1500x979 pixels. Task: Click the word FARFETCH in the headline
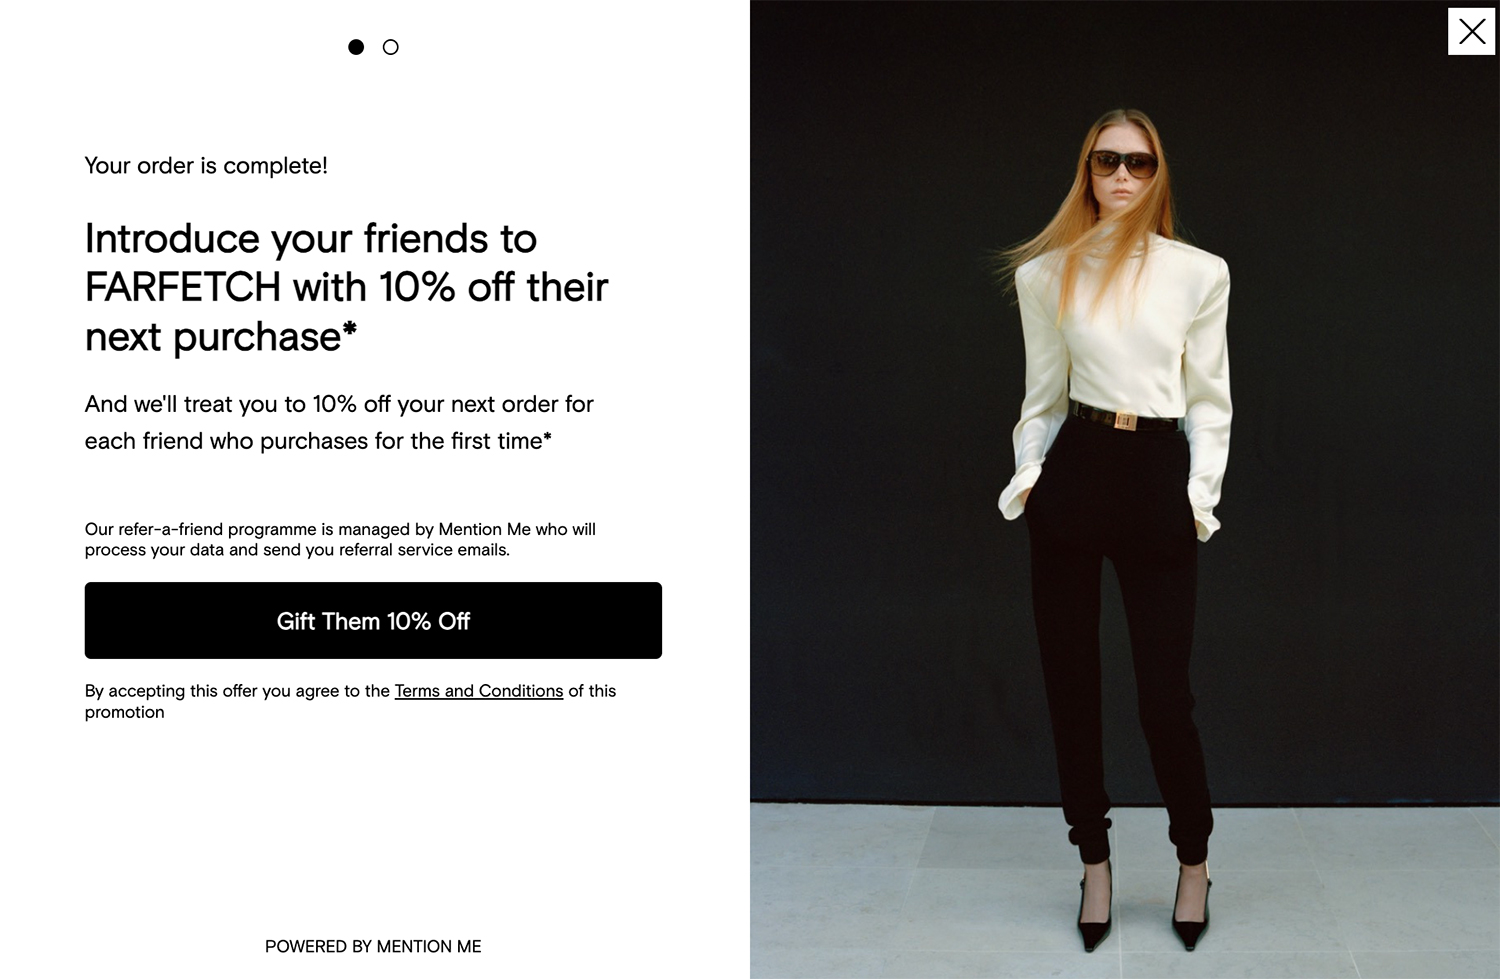[183, 288]
